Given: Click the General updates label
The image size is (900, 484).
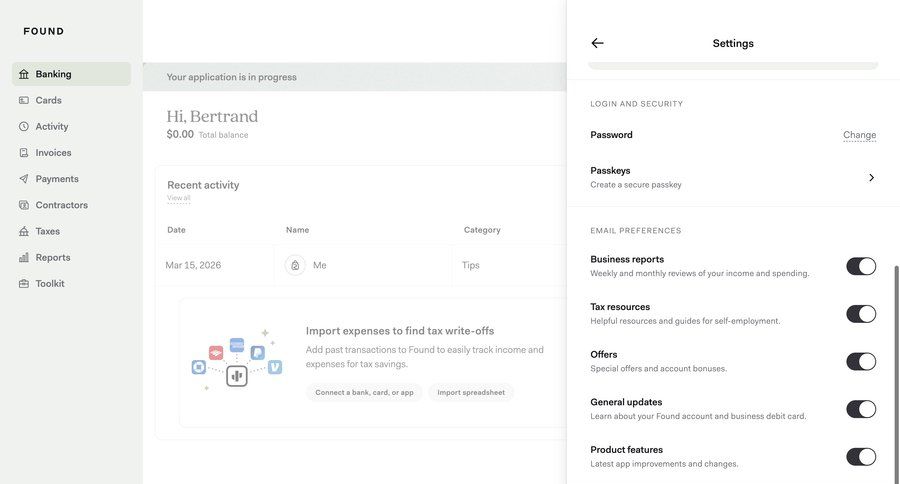Looking at the screenshot, I should click(x=626, y=402).
